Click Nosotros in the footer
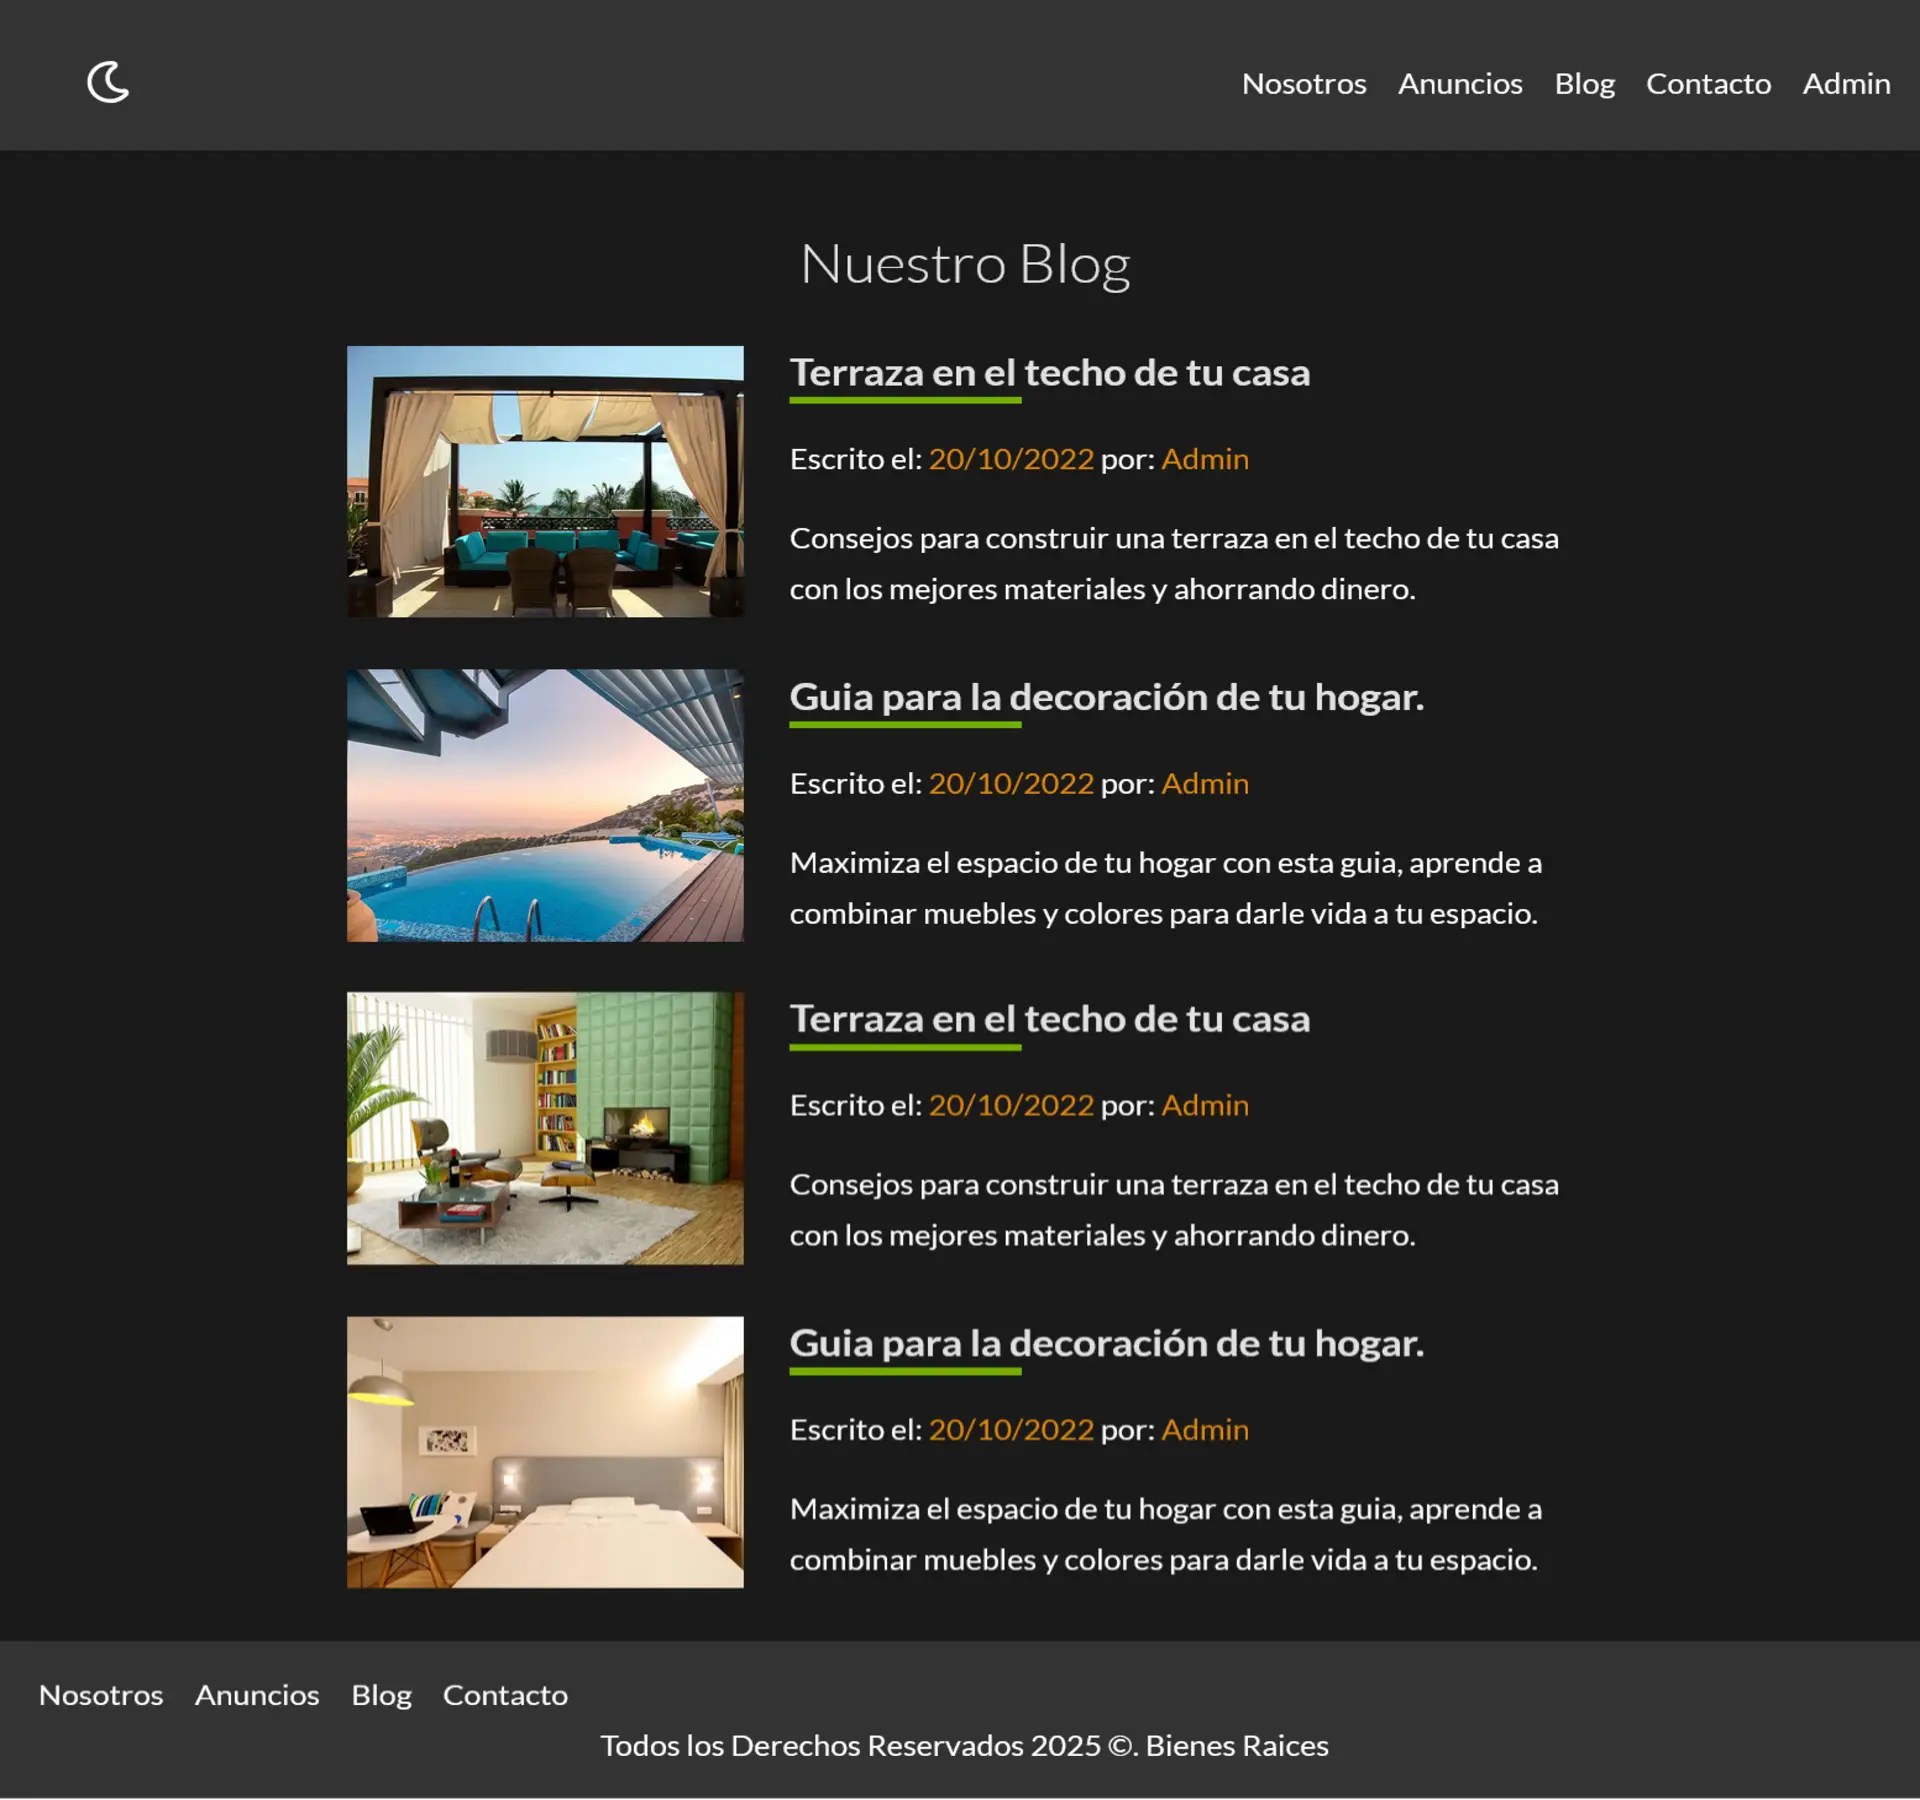This screenshot has width=1920, height=1800. coord(101,1695)
